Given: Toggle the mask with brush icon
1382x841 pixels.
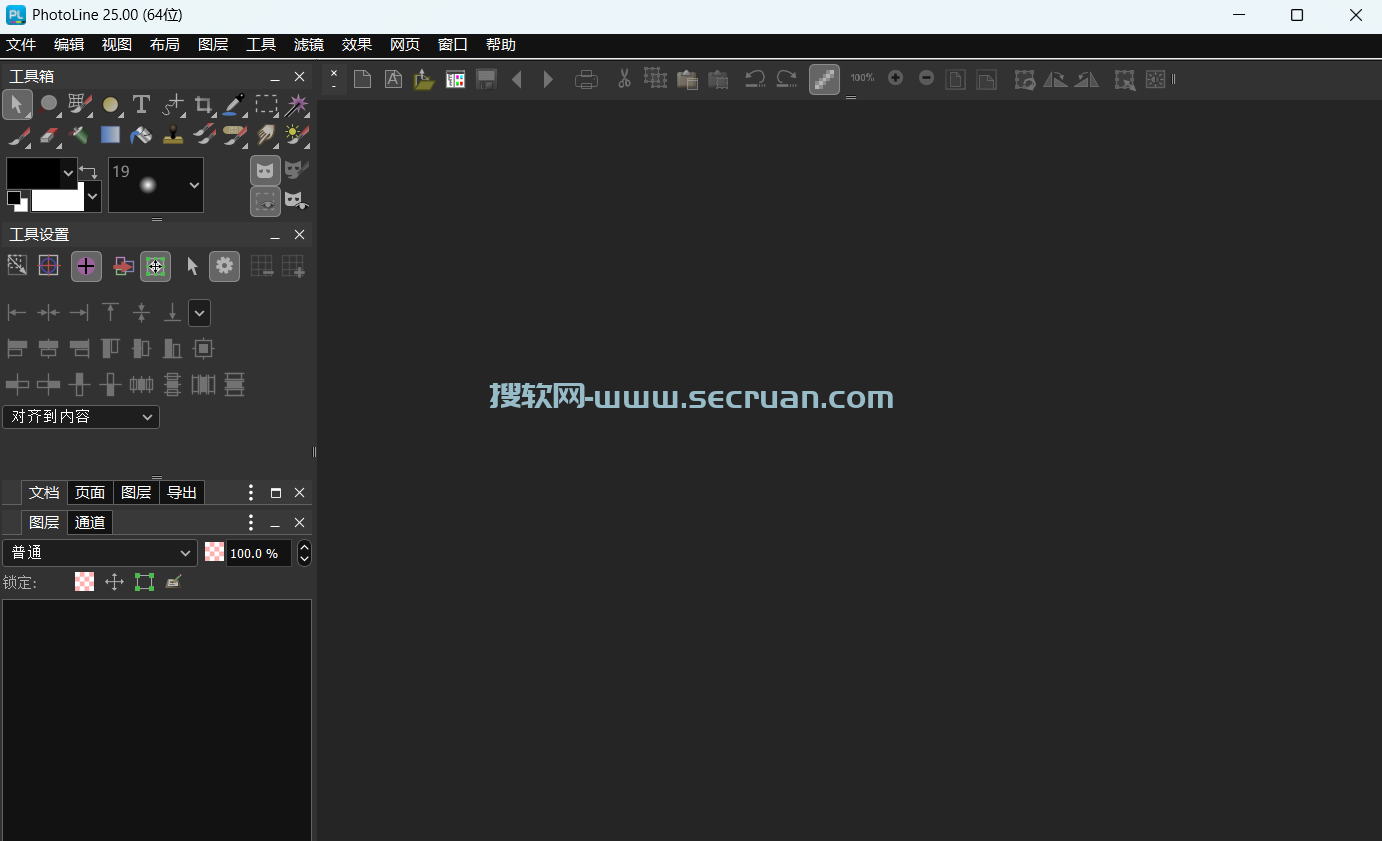Looking at the screenshot, I should coord(296,170).
